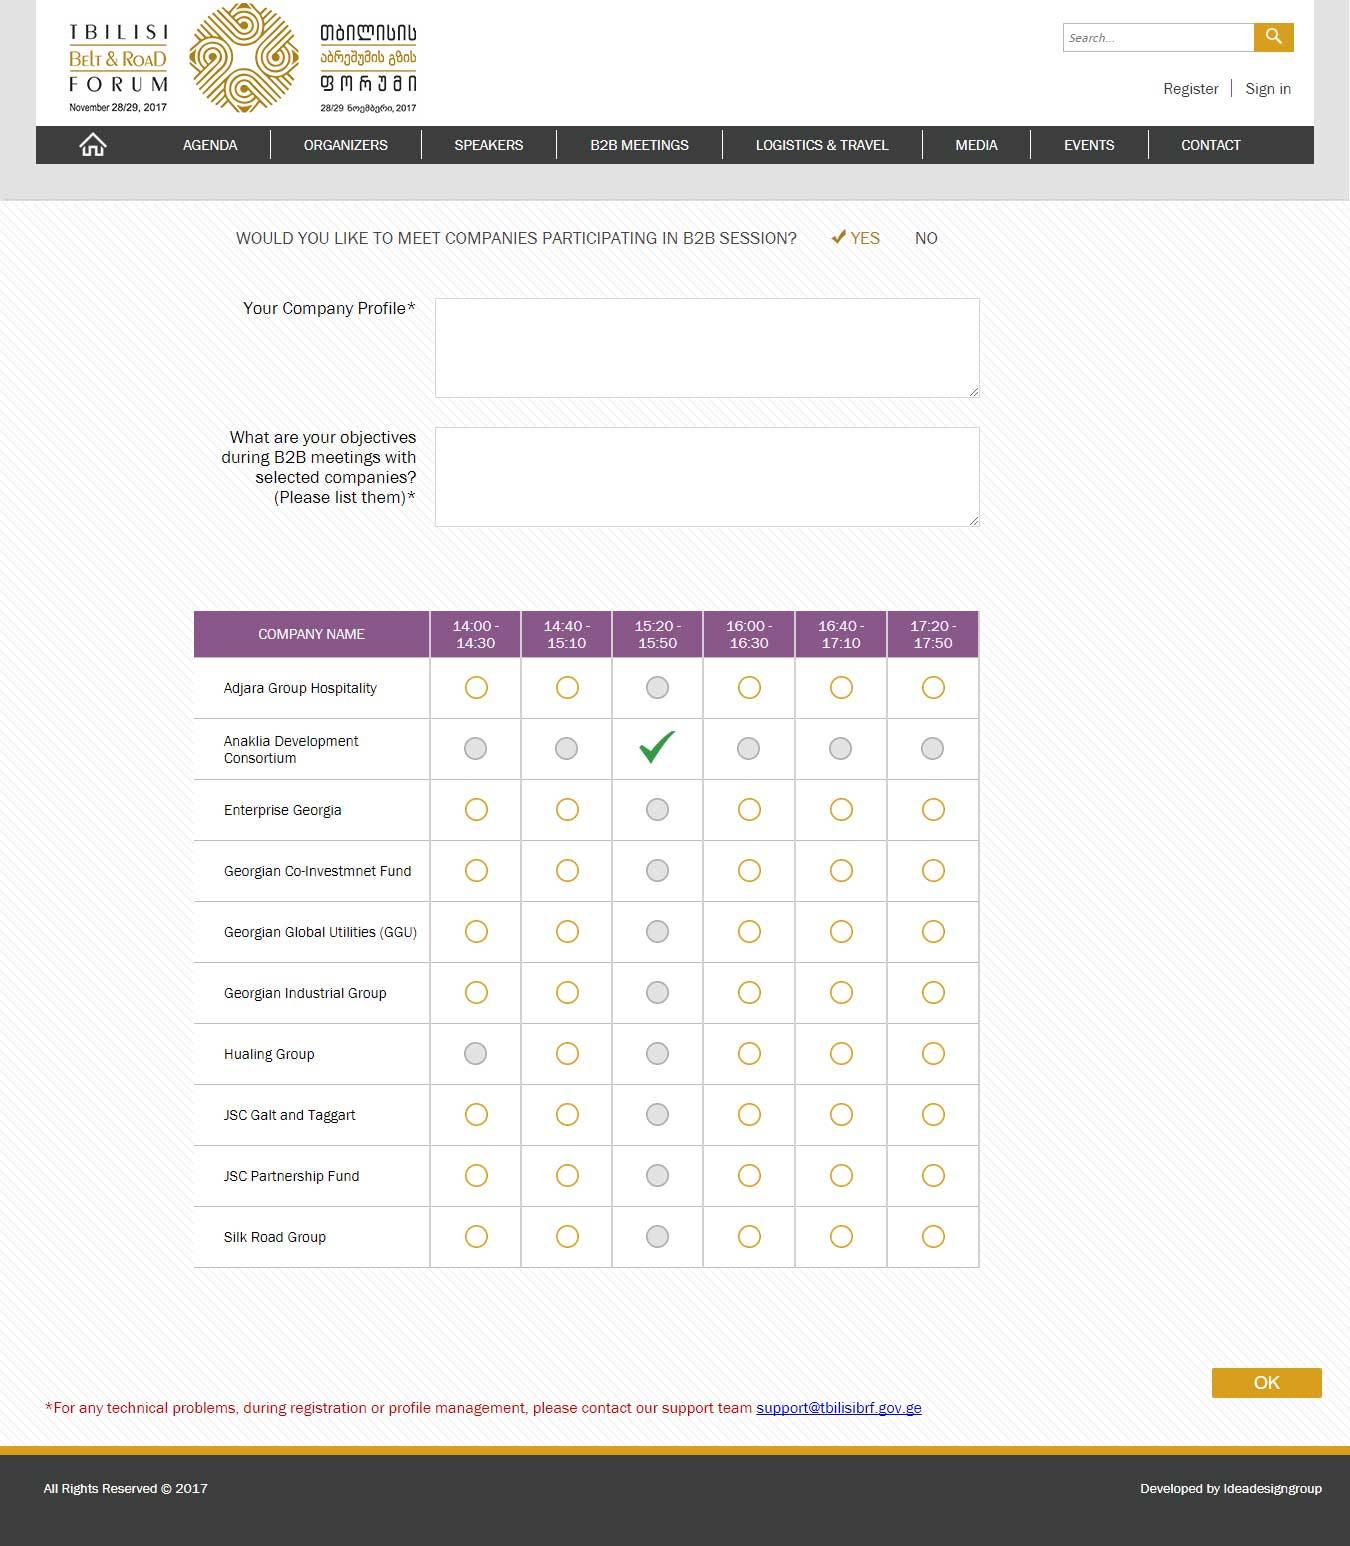Select Silk Road Group 14:00-14:30 slot

tap(476, 1236)
